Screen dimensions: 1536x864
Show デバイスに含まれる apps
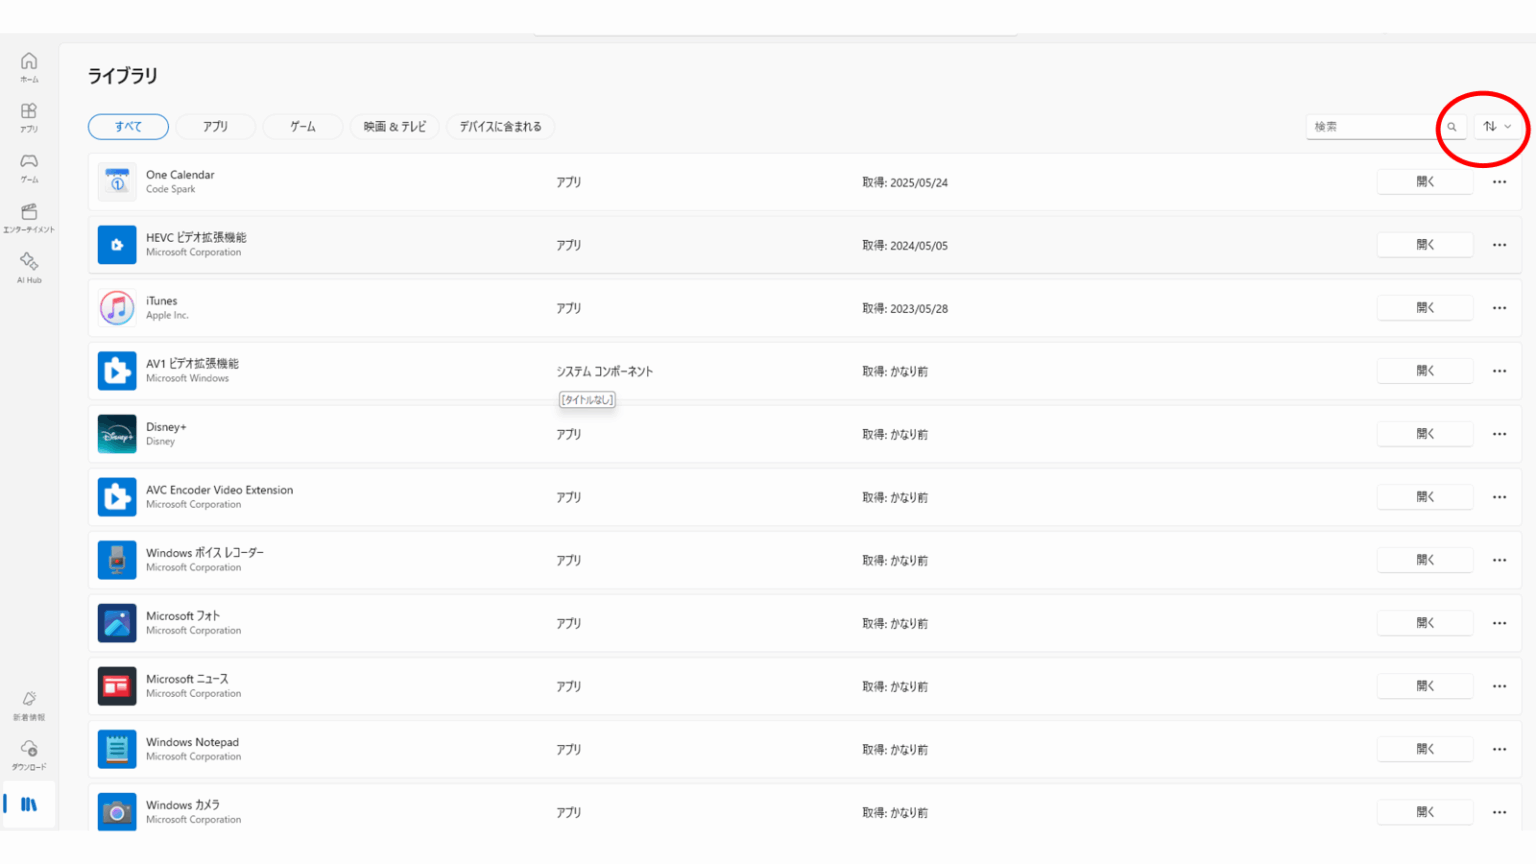click(x=500, y=127)
